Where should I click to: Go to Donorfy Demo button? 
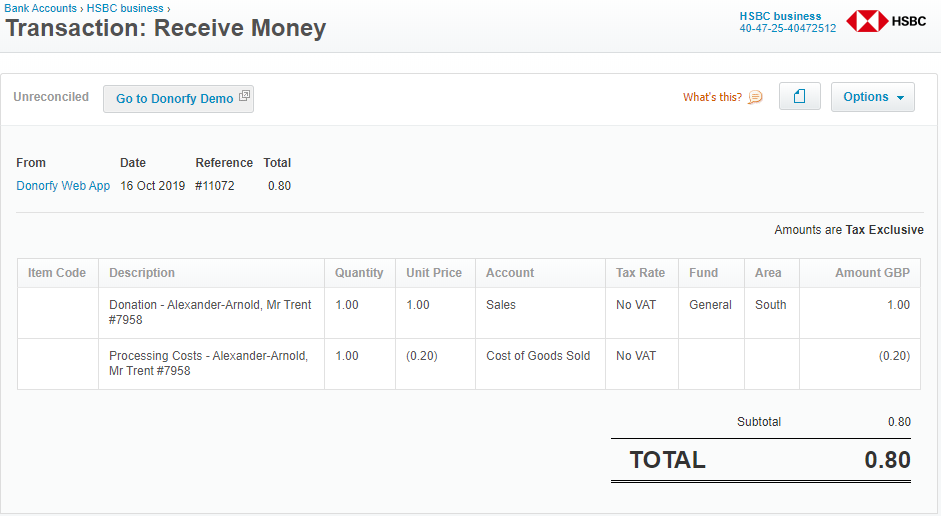coord(178,98)
